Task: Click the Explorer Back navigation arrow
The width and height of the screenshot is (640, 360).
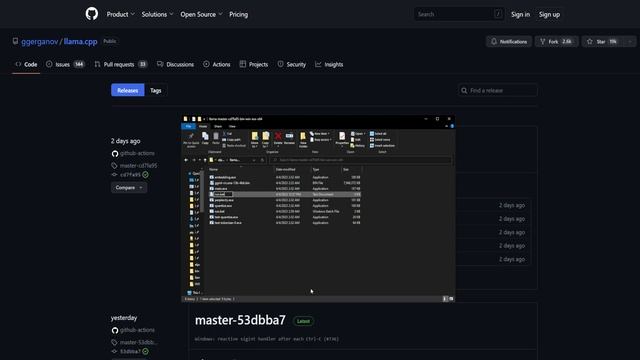Action: pyautogui.click(x=186, y=160)
